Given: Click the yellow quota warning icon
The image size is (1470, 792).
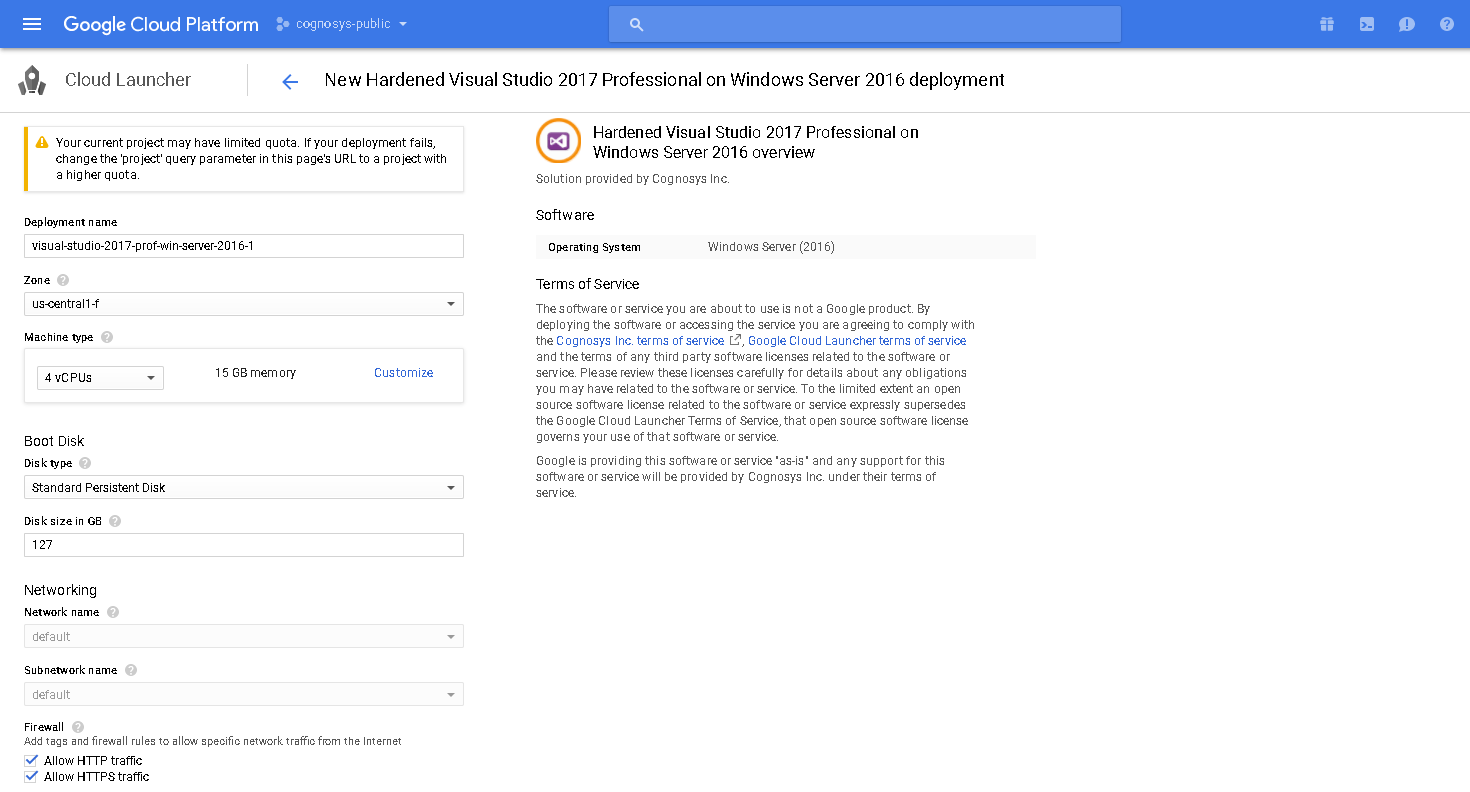Looking at the screenshot, I should [42, 143].
